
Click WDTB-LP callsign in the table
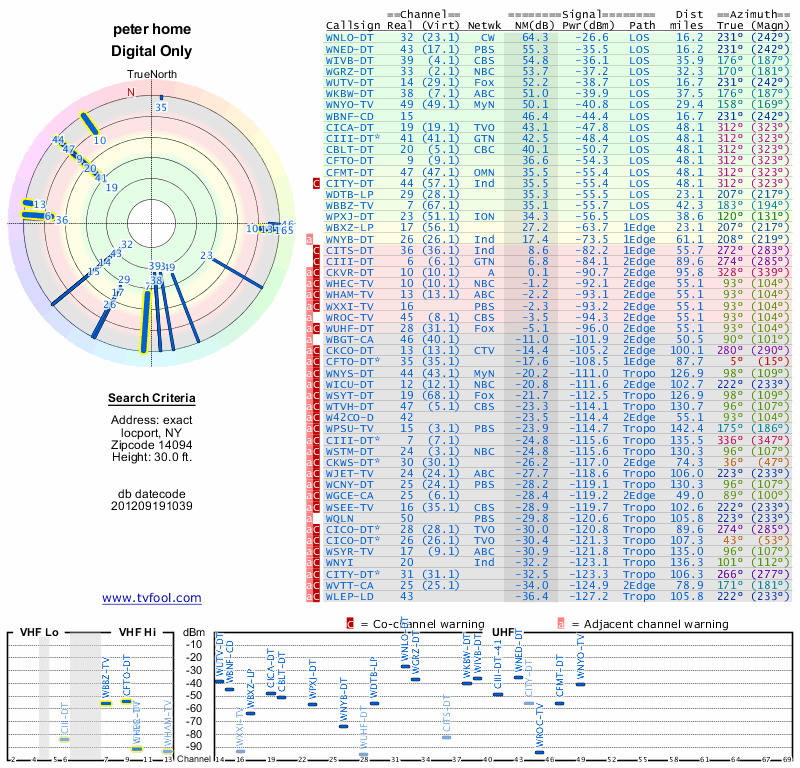(349, 194)
